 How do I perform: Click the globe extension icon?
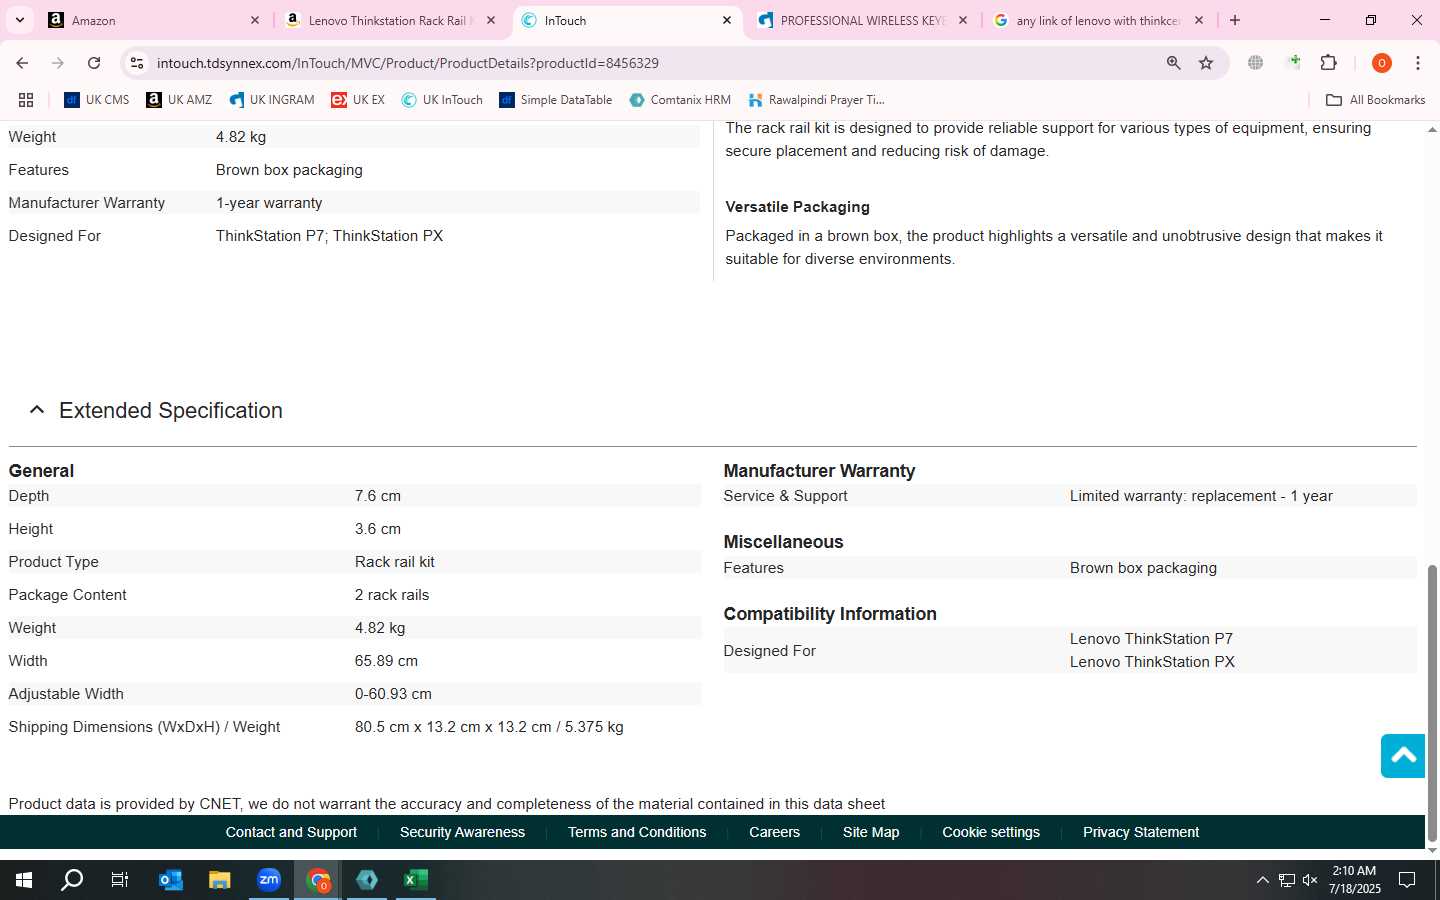(1255, 63)
